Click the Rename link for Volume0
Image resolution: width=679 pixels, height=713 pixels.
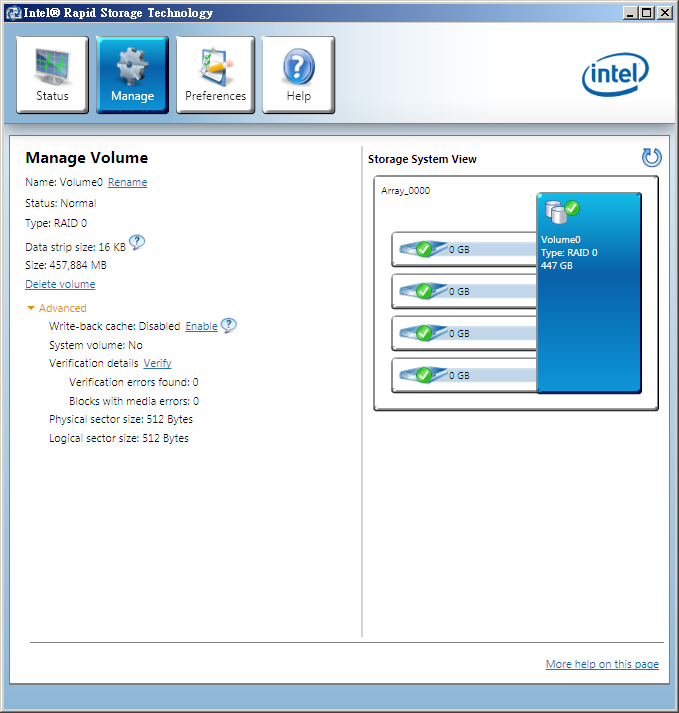[x=127, y=182]
